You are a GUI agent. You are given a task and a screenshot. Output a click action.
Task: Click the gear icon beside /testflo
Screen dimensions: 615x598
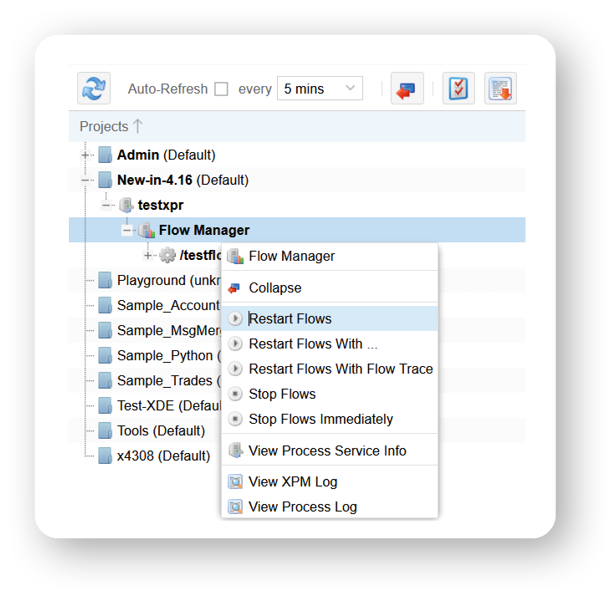pos(167,255)
